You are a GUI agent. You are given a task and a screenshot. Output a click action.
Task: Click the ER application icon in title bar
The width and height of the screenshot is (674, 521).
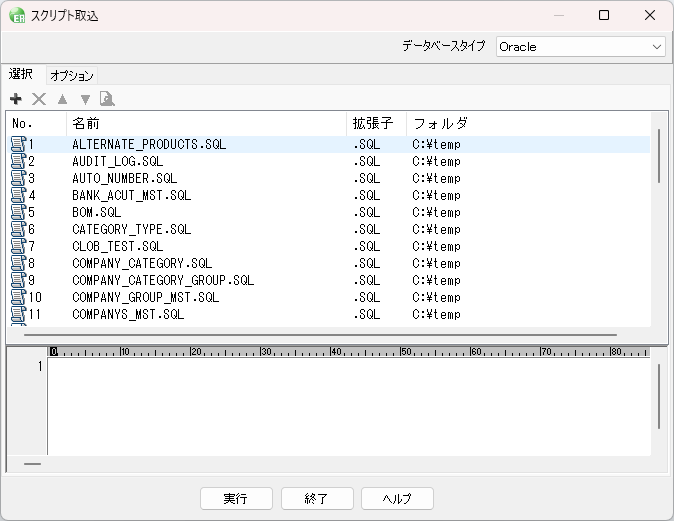coord(17,15)
